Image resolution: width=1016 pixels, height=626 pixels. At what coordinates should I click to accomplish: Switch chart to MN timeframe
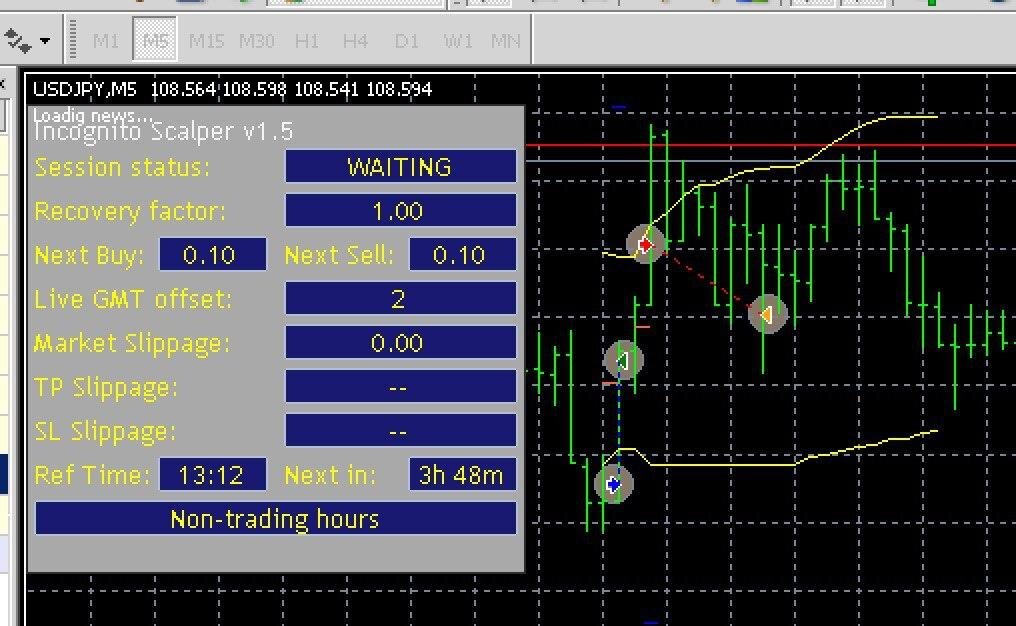(x=505, y=41)
